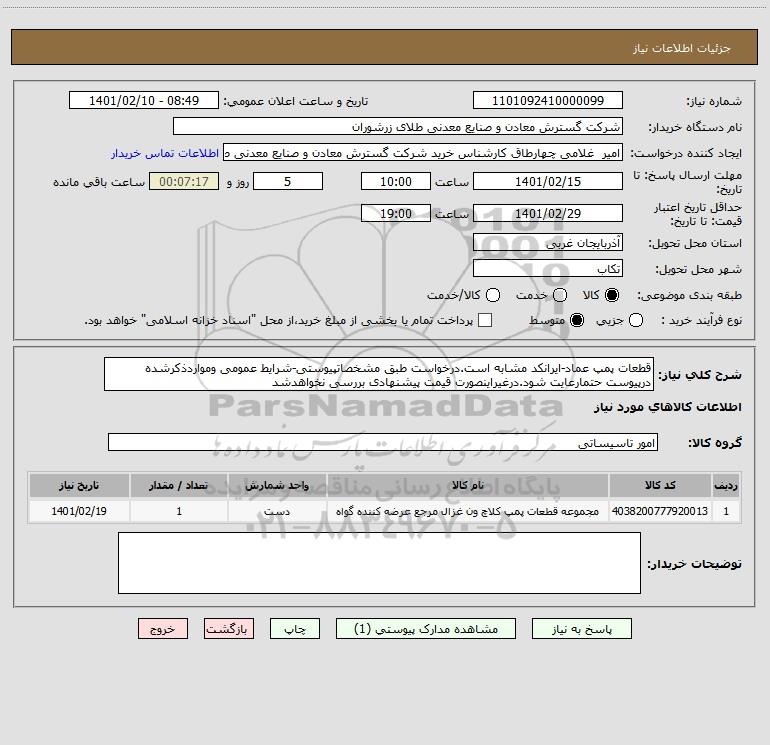The width and height of the screenshot is (770, 745).
Task: Click the نام کالا column header
Action: pyautogui.click(x=468, y=485)
